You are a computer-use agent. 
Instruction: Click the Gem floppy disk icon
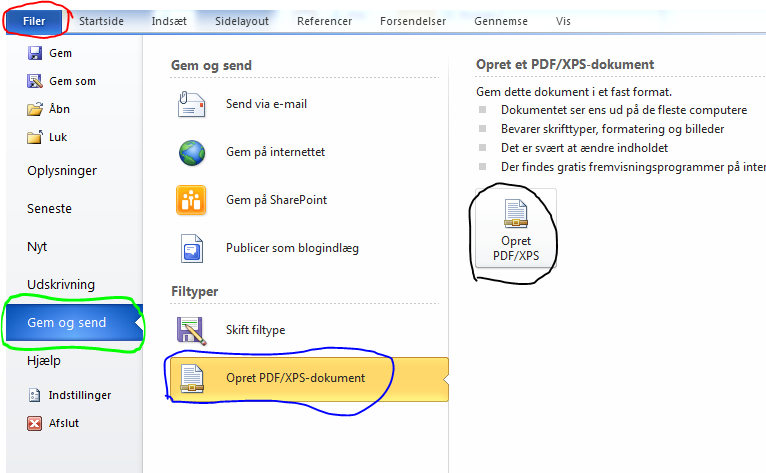(x=35, y=53)
